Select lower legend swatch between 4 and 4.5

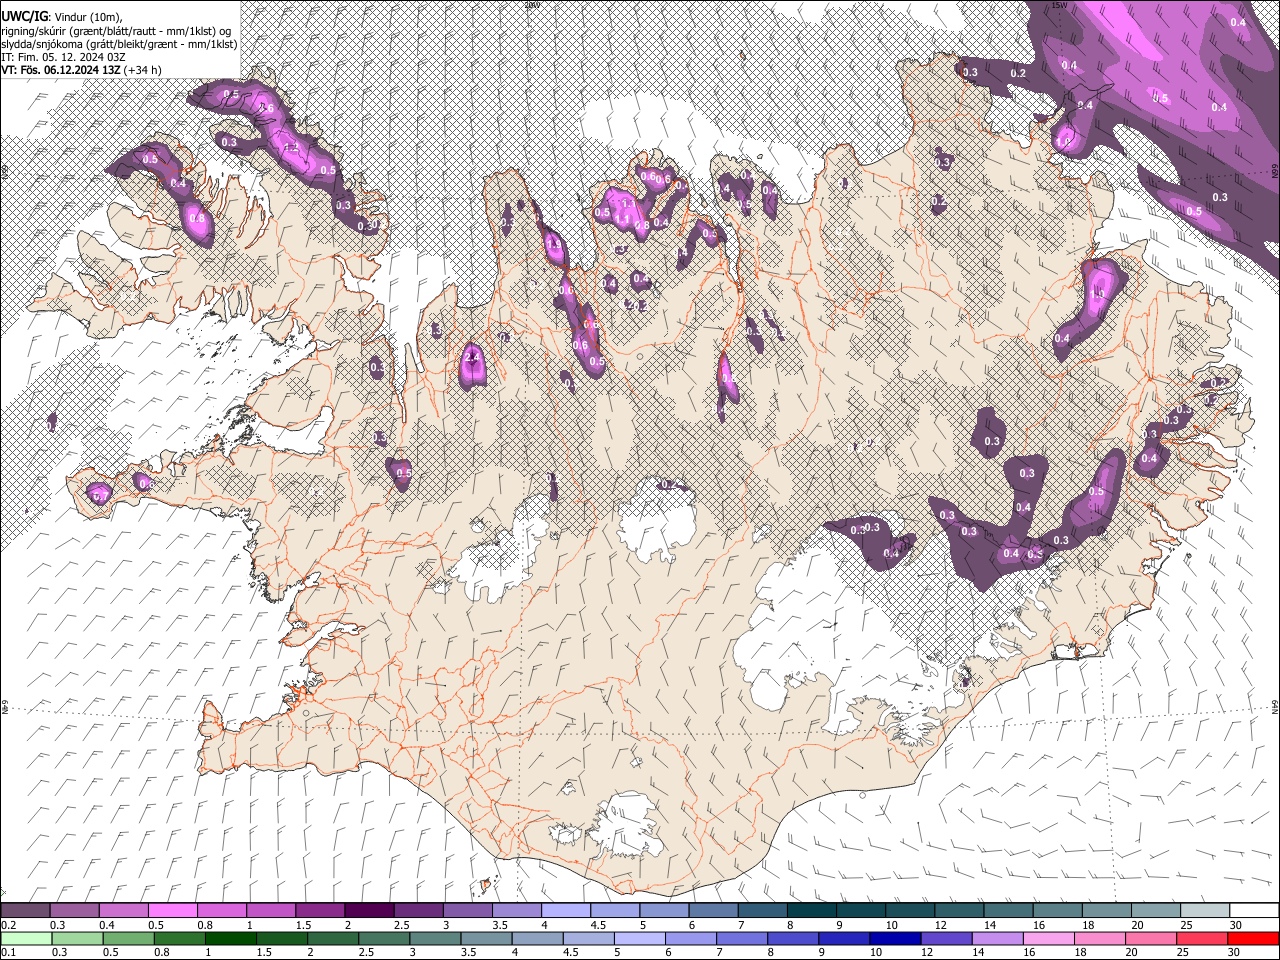pos(539,938)
